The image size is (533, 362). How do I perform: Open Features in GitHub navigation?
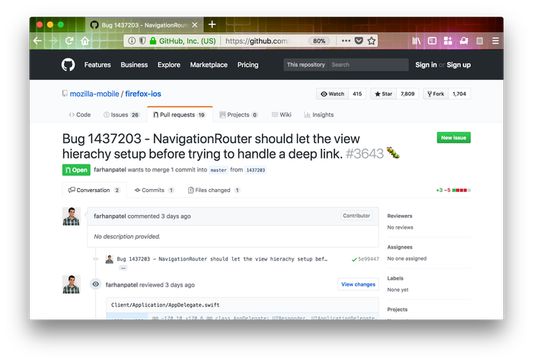pyautogui.click(x=98, y=65)
